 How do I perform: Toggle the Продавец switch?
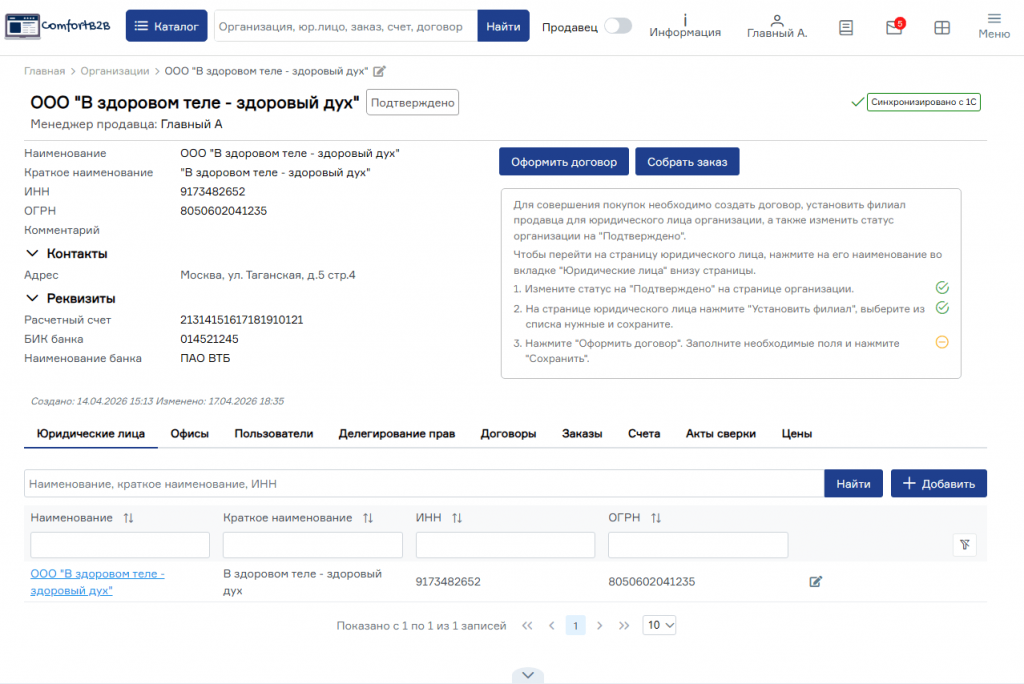click(x=618, y=26)
